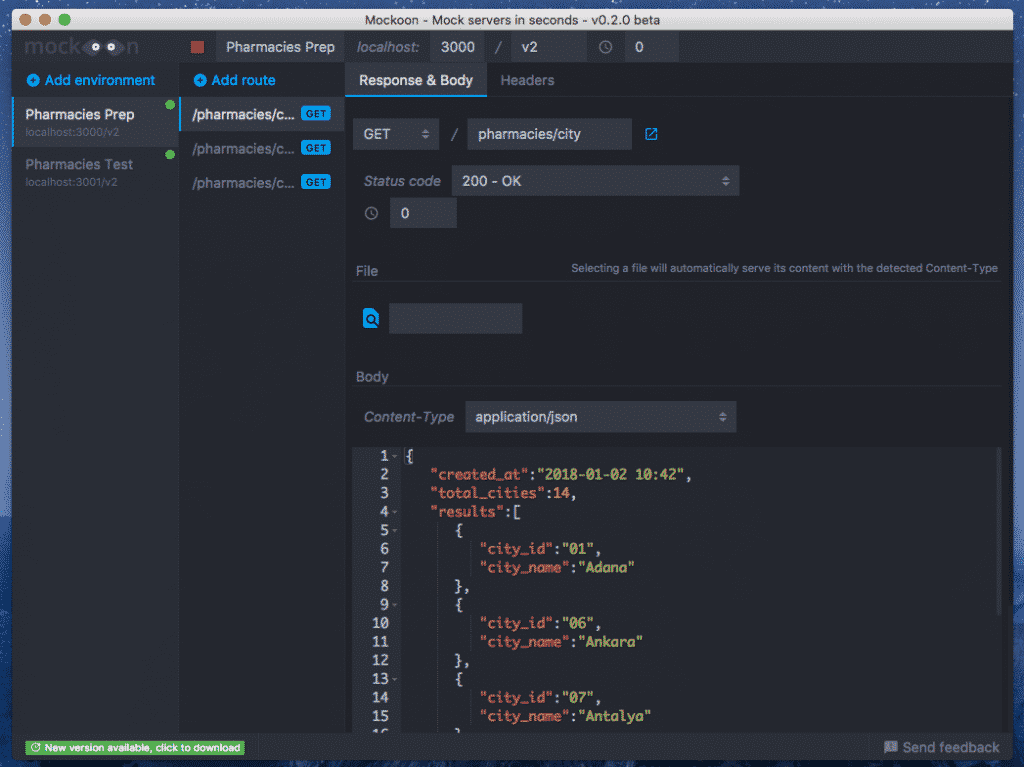Open the HTTP method dropdown showing GET

coord(395,133)
